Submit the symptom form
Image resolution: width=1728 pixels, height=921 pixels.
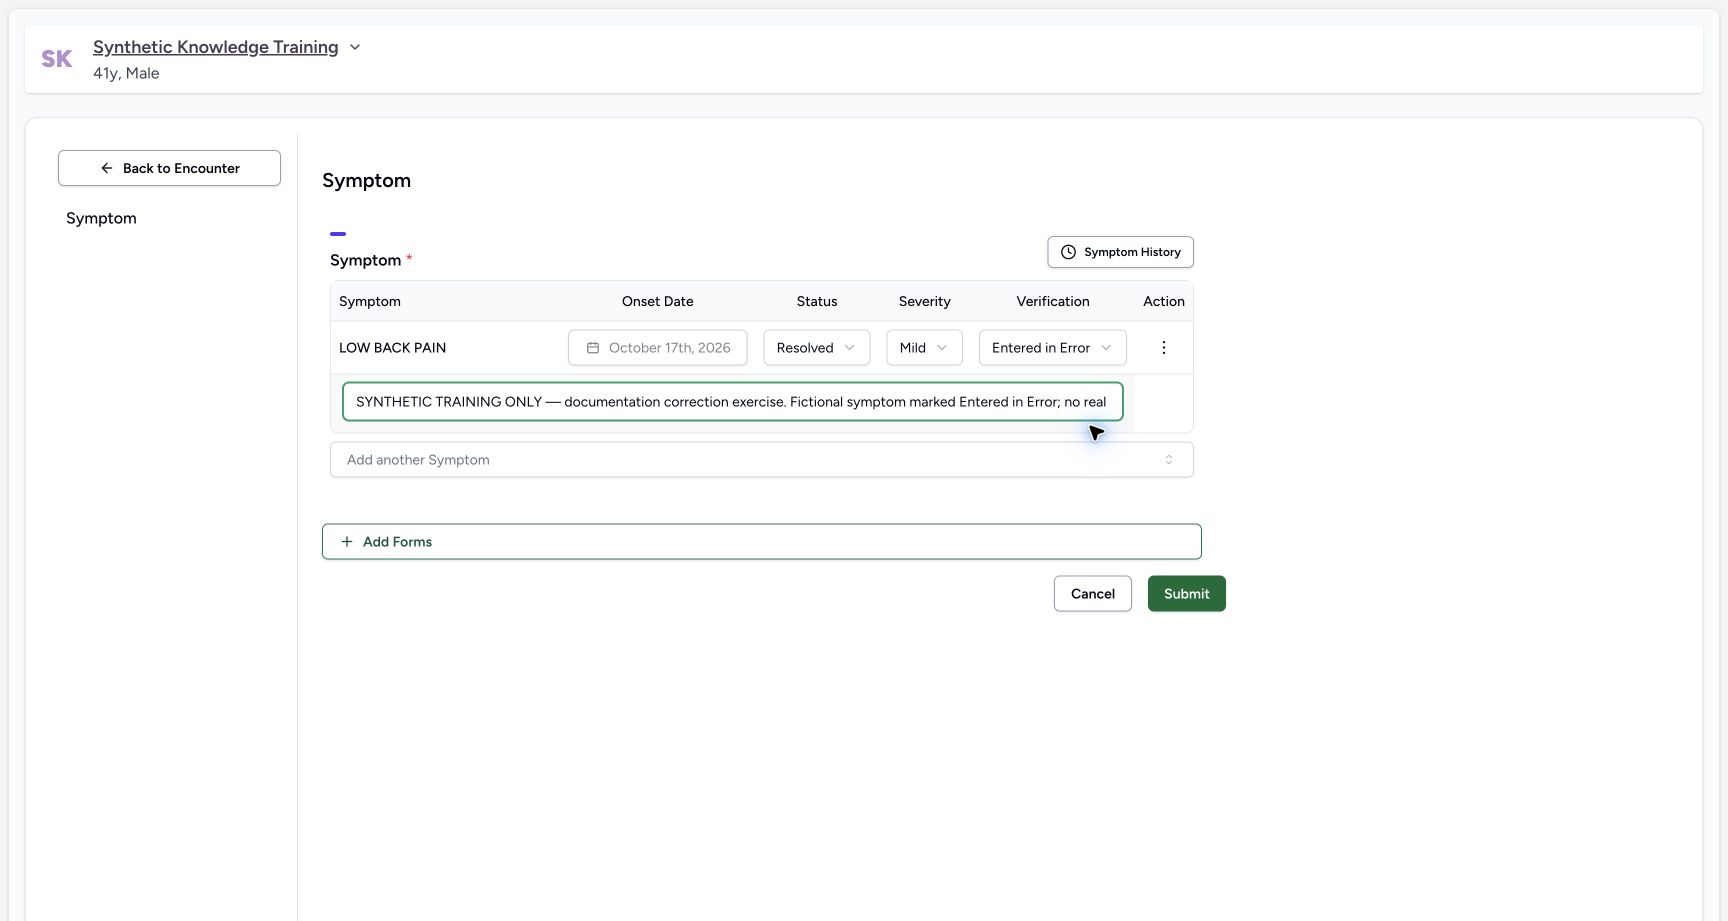[1187, 594]
